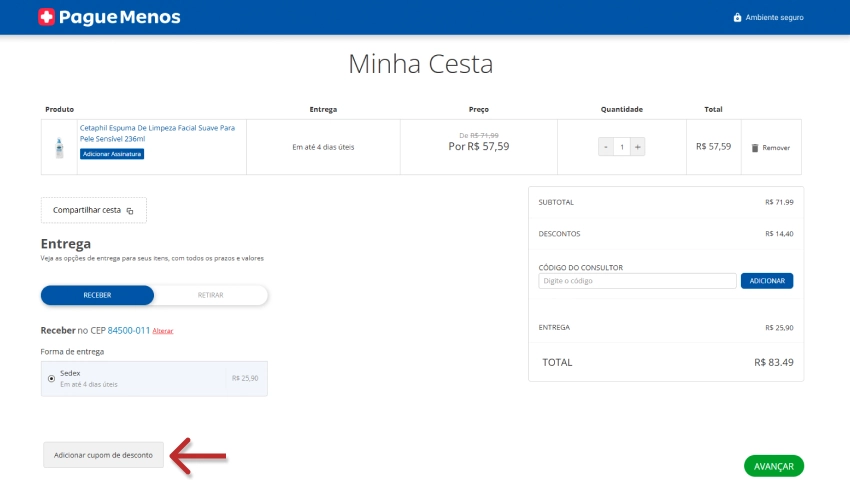Screen dimensions: 850x480
Task: Select the Sedex radio button
Action: click(x=51, y=379)
